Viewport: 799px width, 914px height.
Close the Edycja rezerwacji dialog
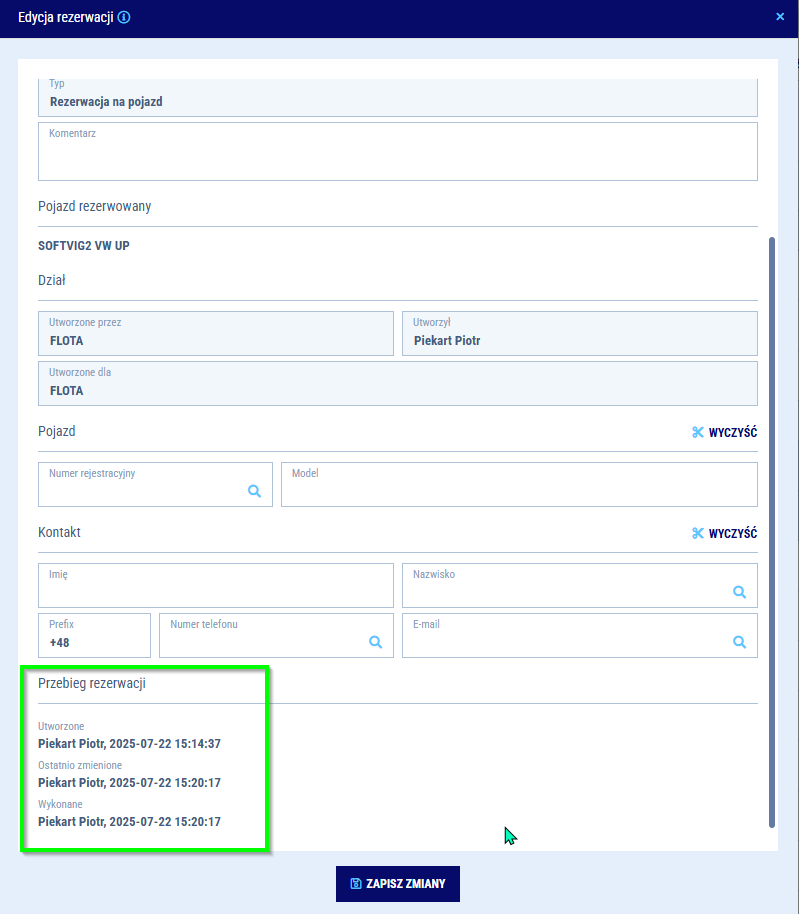pyautogui.click(x=780, y=16)
